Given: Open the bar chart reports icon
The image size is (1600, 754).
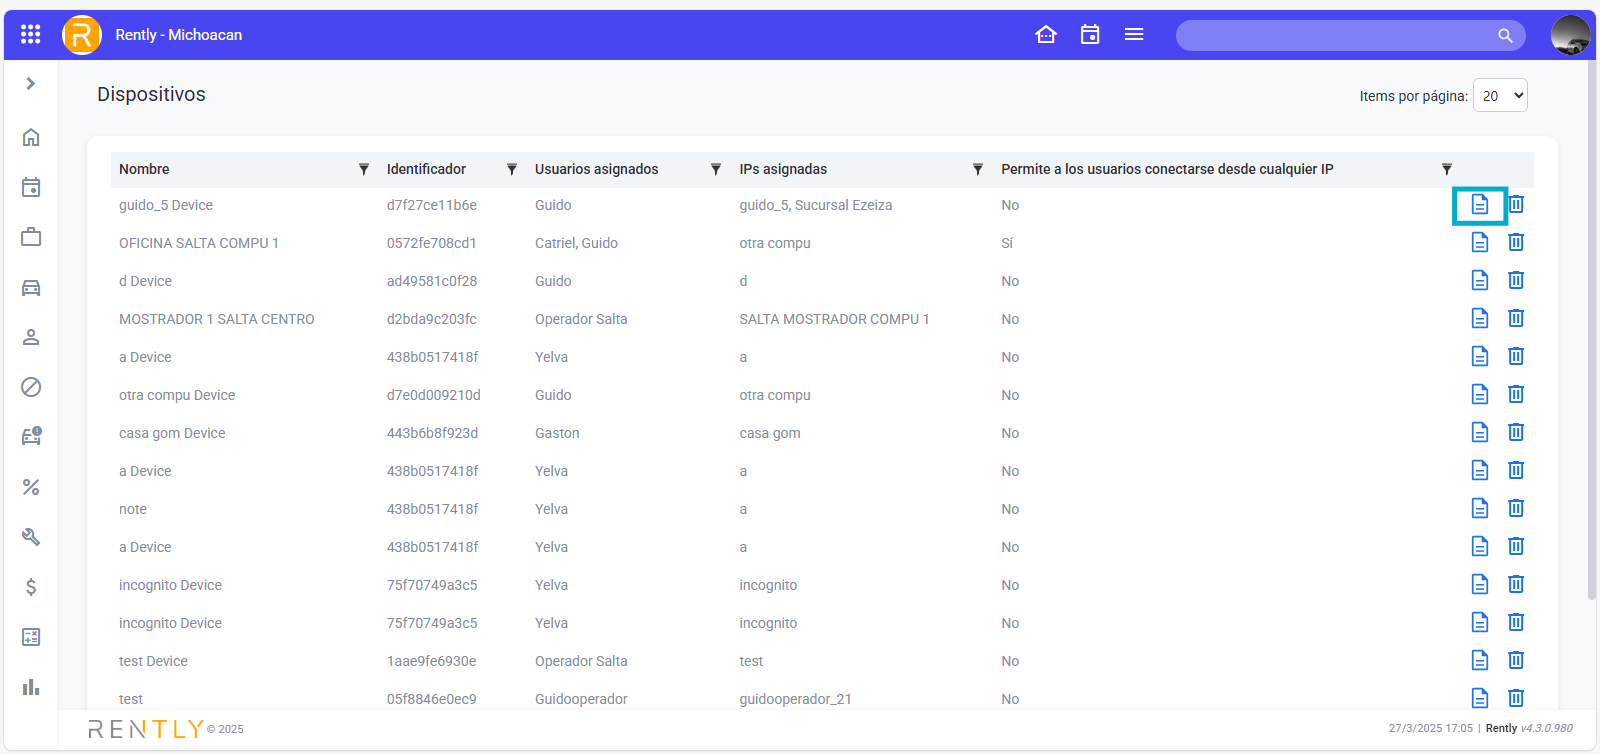Looking at the screenshot, I should click(x=31, y=687).
